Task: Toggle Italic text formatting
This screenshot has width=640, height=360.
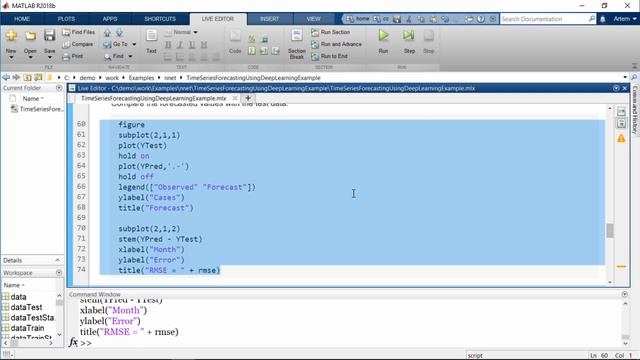Action: coord(180,45)
